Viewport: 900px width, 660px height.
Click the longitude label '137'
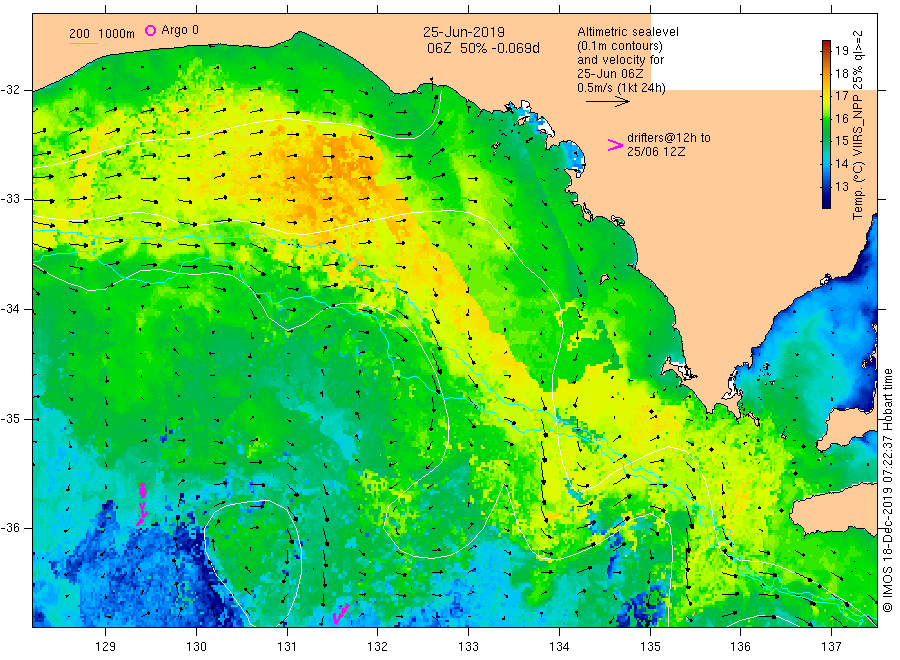[831, 647]
